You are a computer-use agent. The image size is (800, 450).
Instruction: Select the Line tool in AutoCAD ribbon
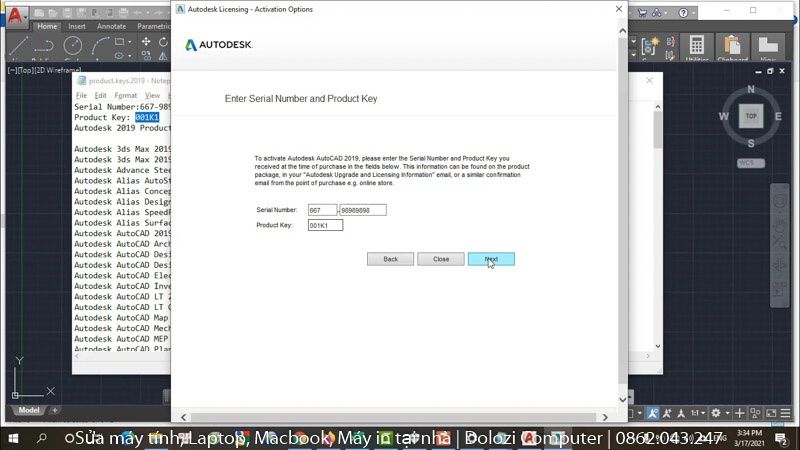18,46
